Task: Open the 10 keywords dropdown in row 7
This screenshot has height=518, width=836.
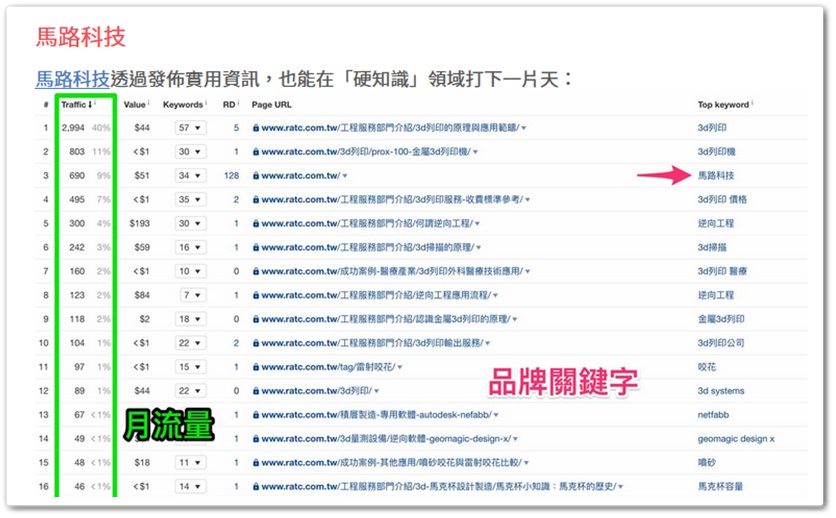Action: (190, 272)
